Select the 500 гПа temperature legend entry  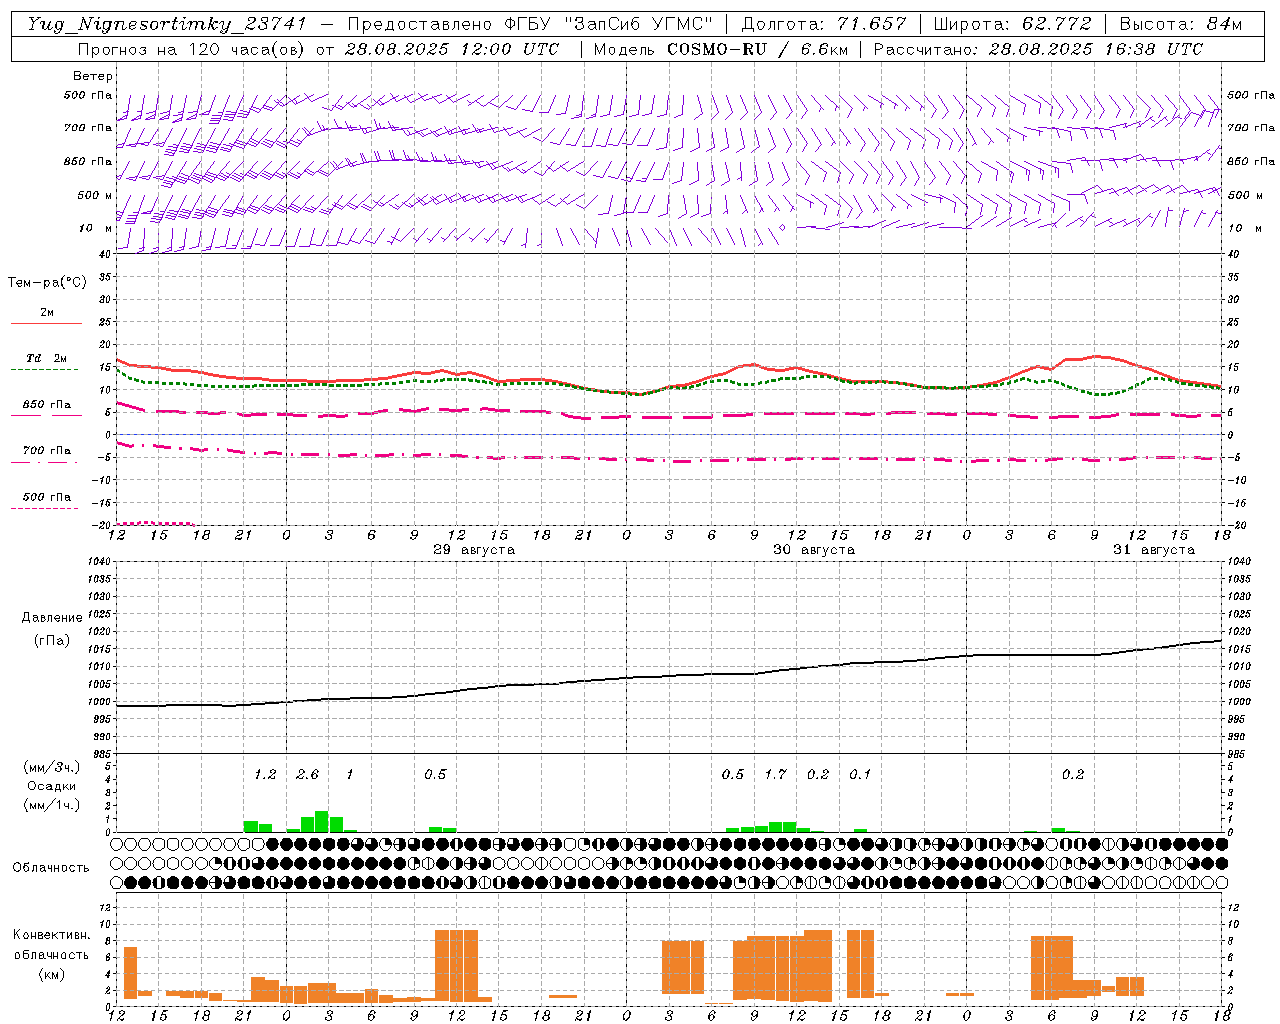pyautogui.click(x=47, y=497)
